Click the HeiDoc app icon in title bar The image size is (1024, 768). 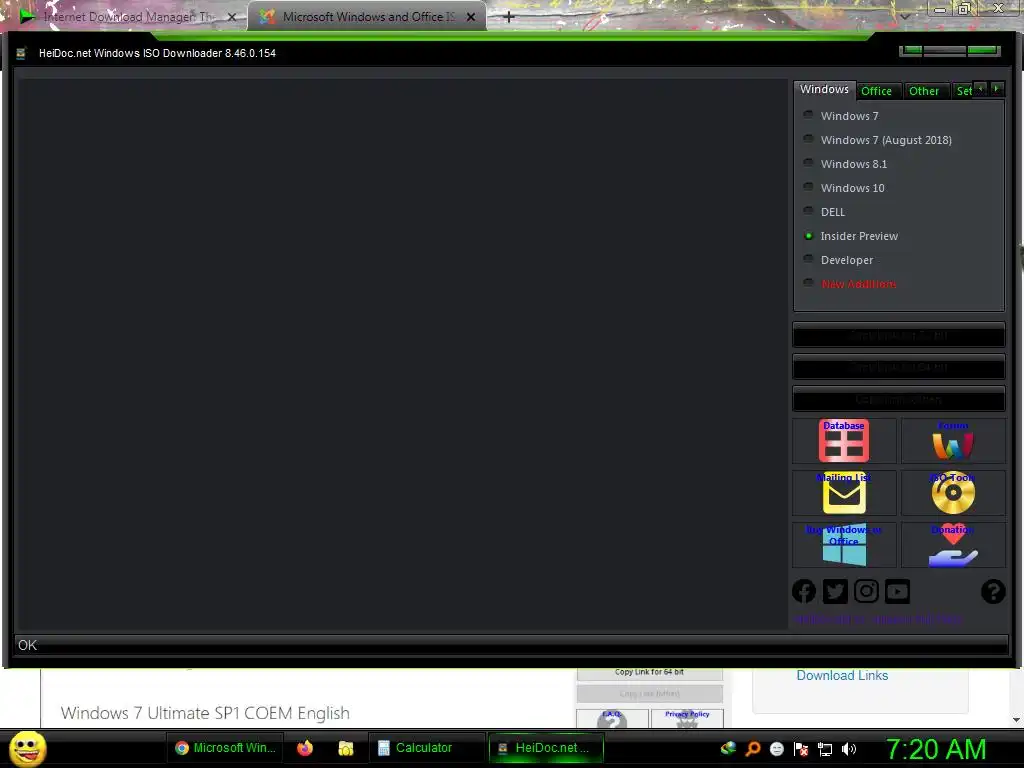(x=21, y=54)
